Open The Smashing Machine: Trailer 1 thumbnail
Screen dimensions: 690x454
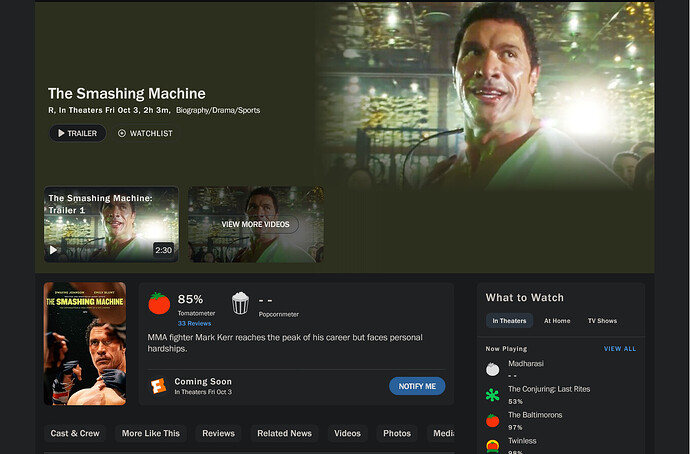pyautogui.click(x=111, y=224)
